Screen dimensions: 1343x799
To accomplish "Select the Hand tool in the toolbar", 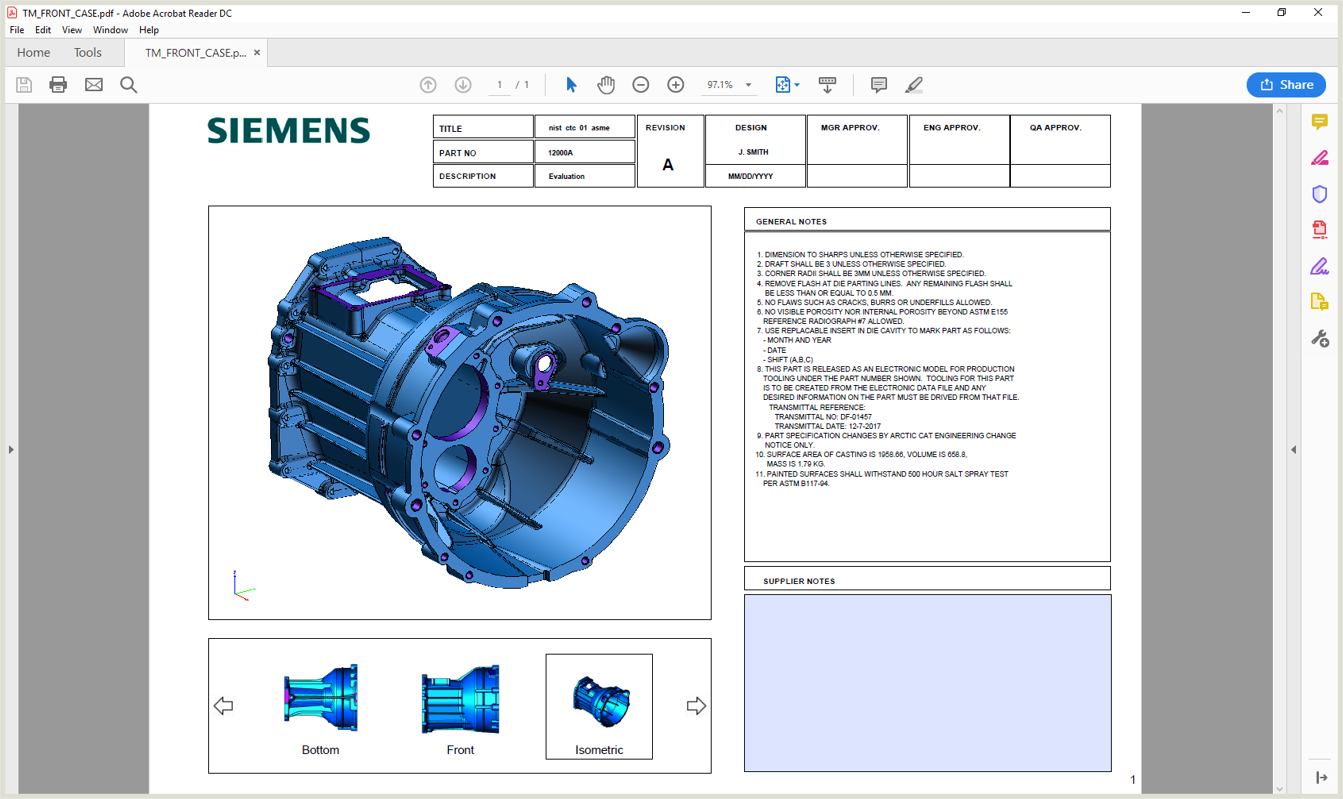I will (x=606, y=85).
